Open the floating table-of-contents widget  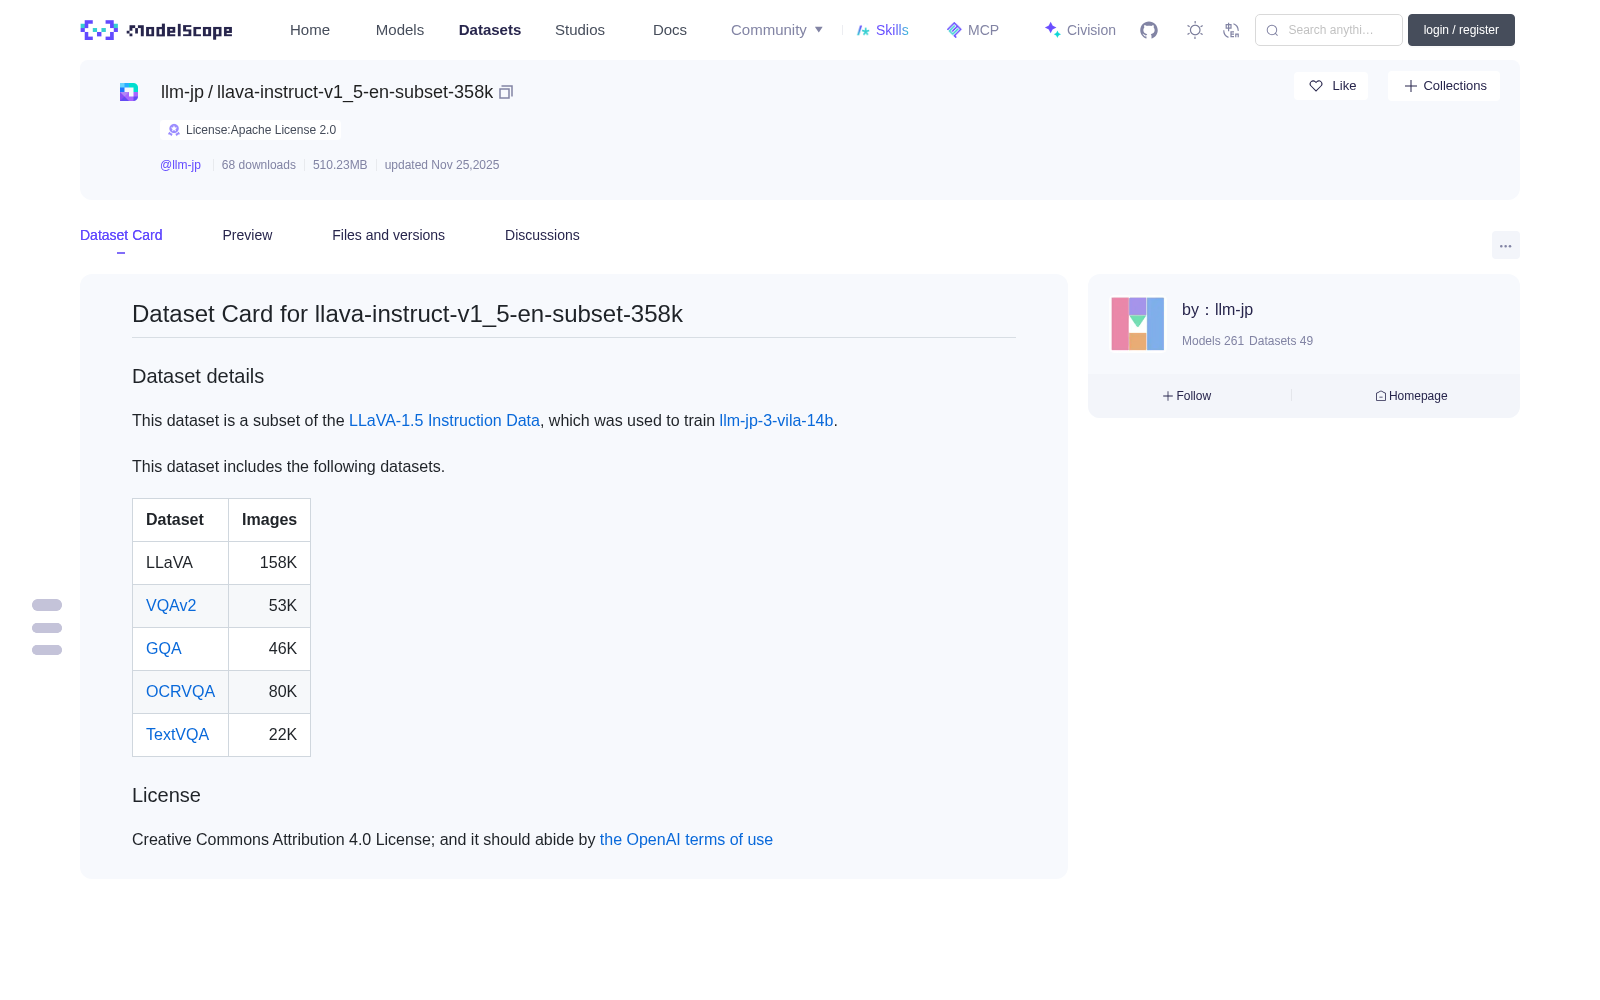(x=47, y=628)
